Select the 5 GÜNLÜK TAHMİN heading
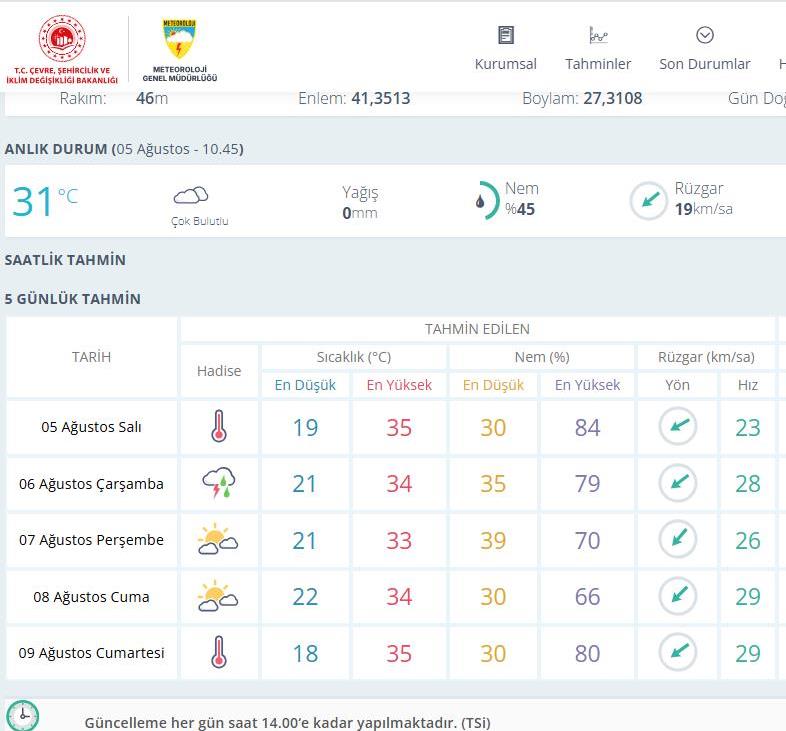Viewport: 786px width, 731px height. pos(72,299)
